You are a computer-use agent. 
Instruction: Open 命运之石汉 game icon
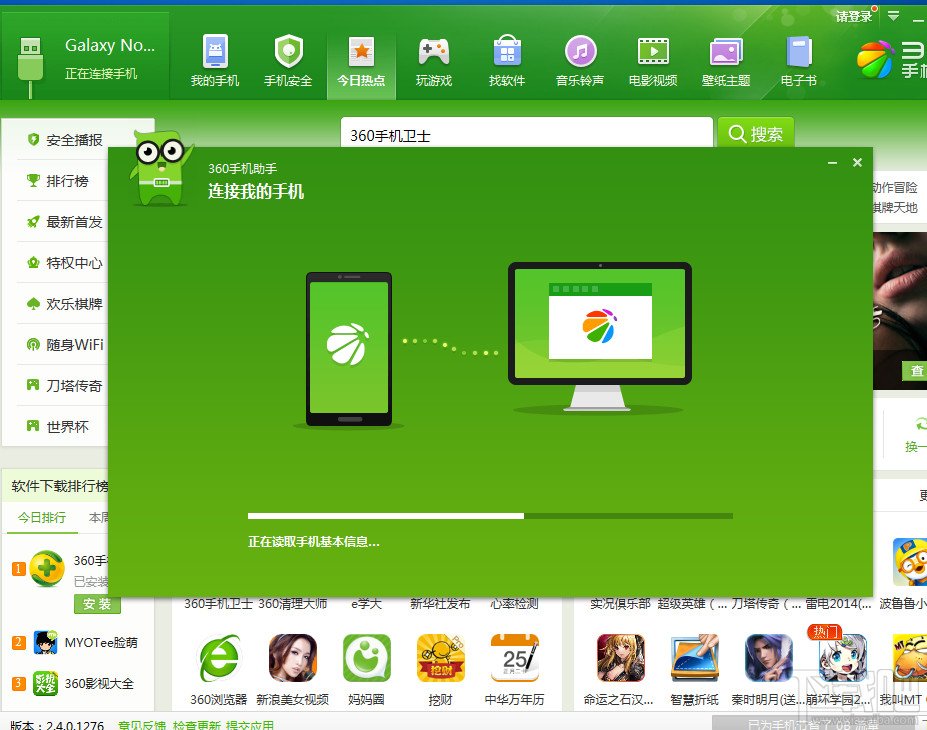point(621,658)
